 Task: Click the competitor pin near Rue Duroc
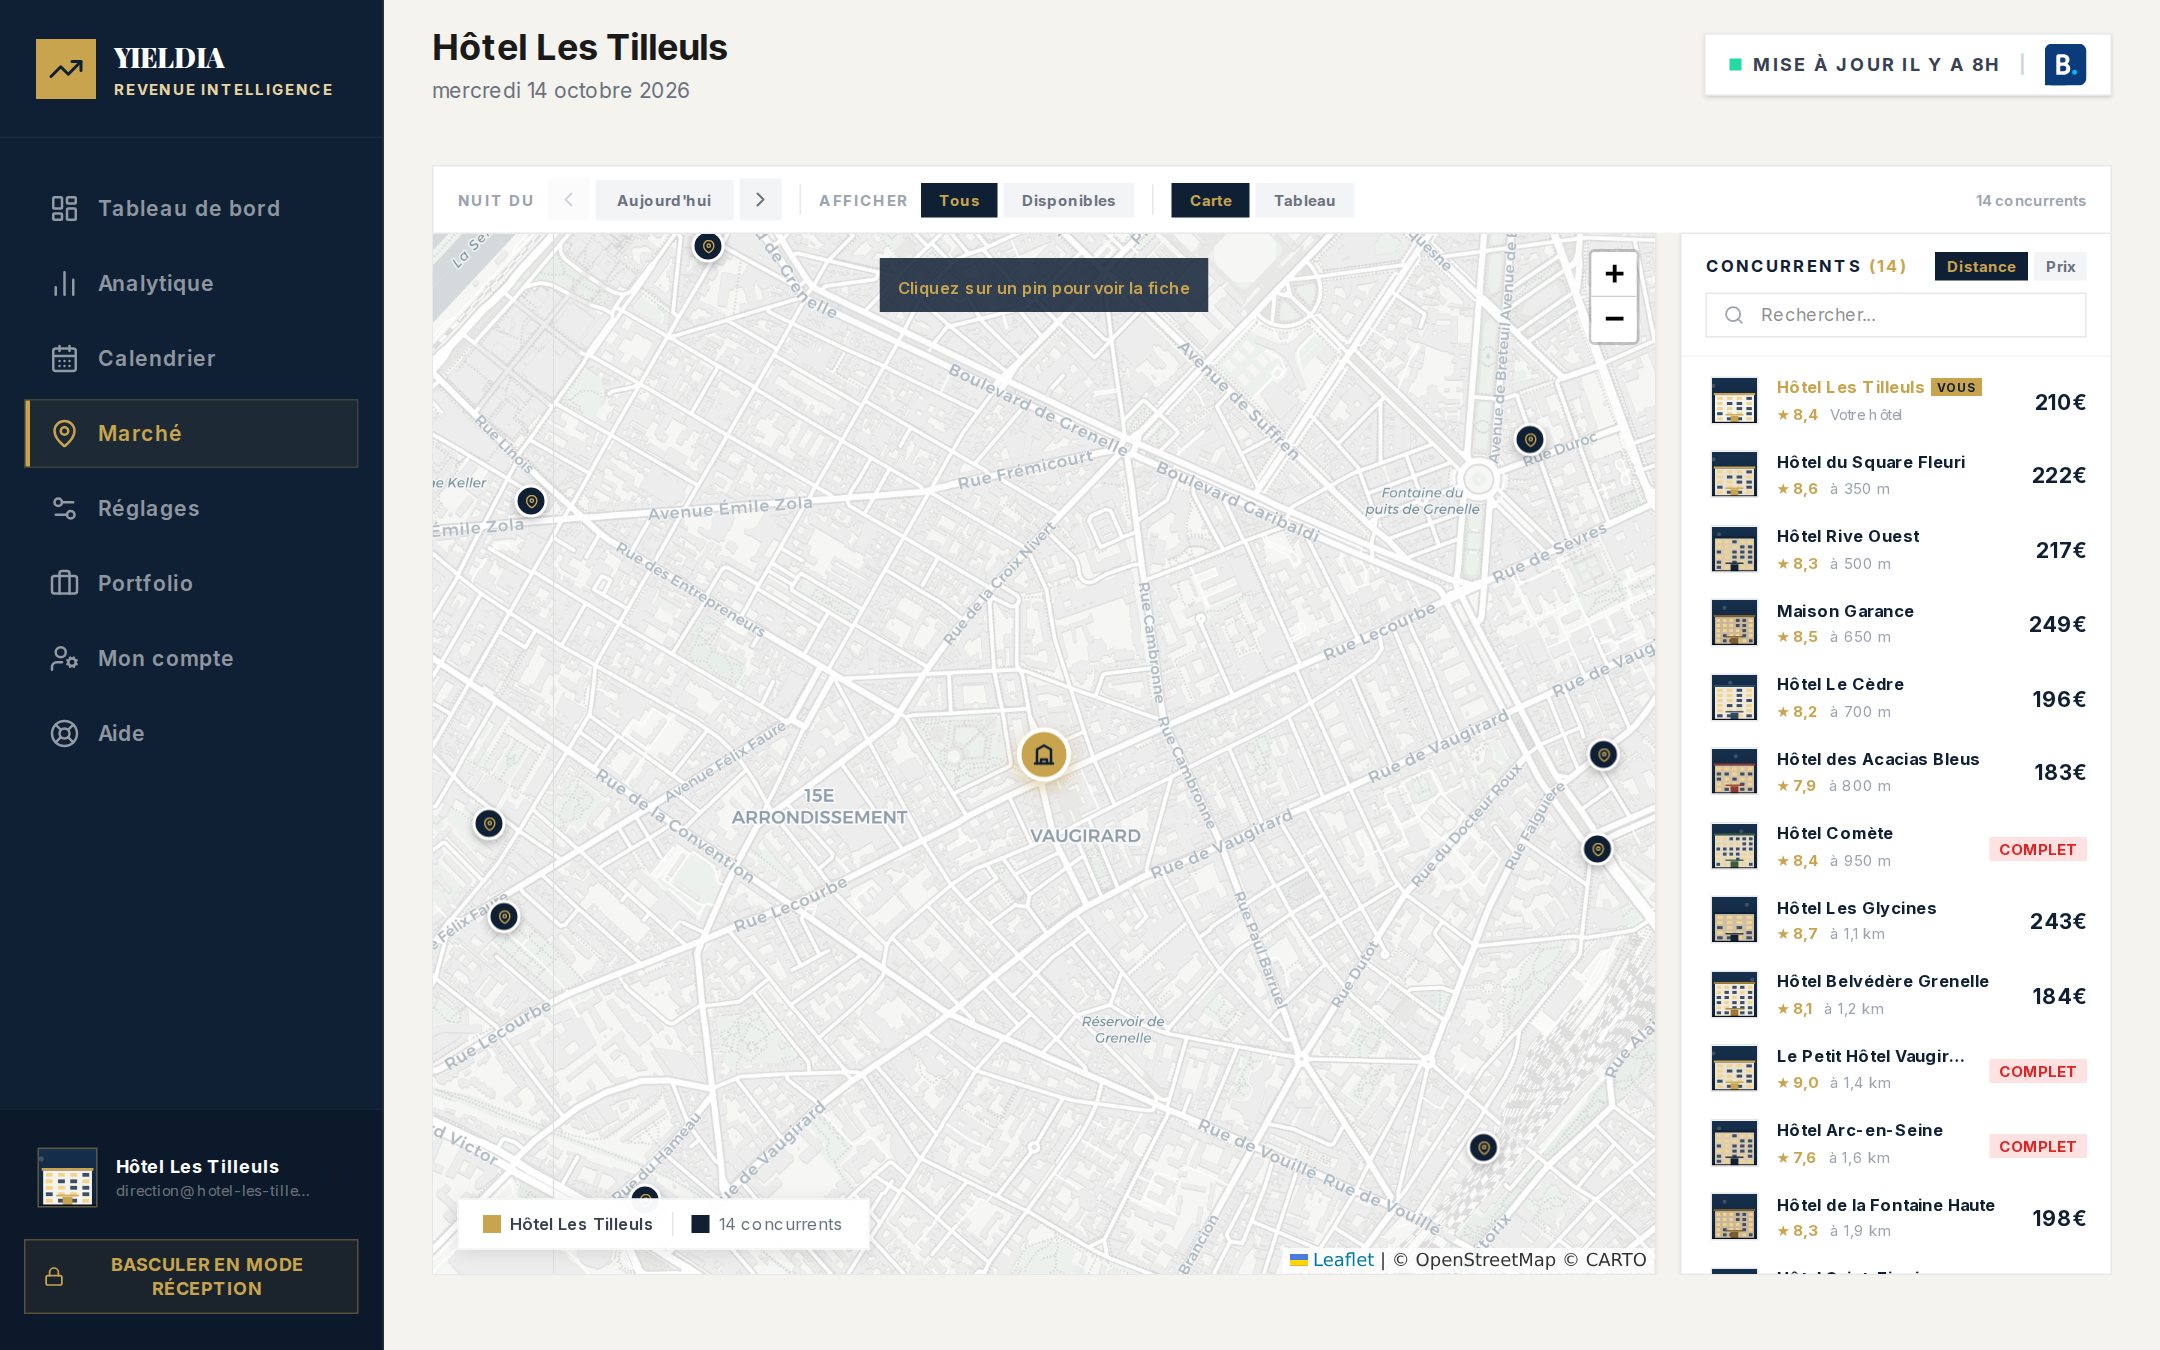[1530, 439]
